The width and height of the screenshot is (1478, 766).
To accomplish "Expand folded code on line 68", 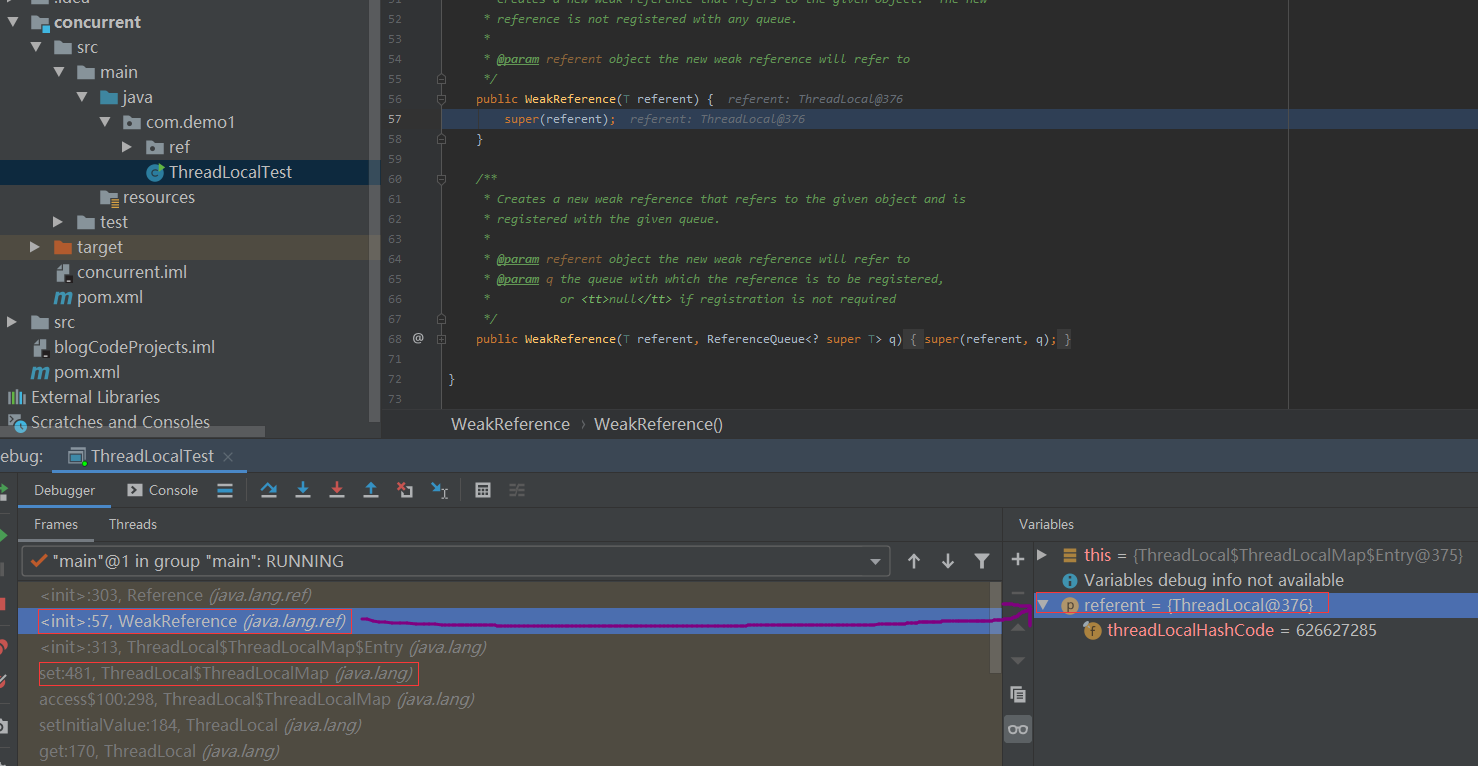I will pyautogui.click(x=442, y=339).
